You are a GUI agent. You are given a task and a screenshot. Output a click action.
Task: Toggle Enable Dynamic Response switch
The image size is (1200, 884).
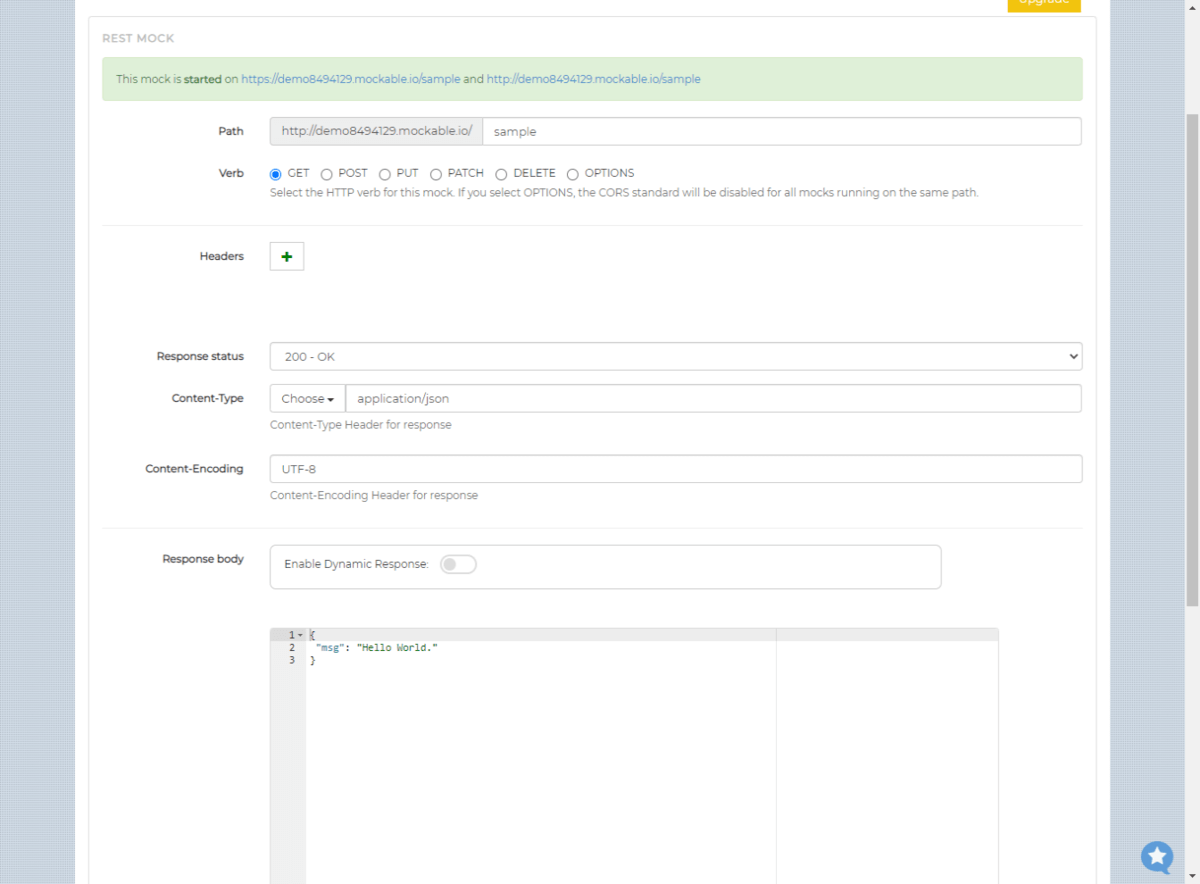[x=458, y=565]
